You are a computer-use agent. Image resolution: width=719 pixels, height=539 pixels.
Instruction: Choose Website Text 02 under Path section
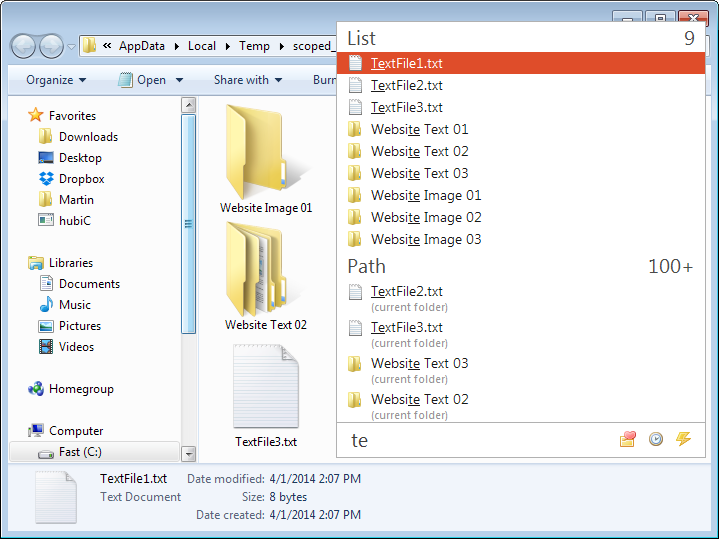[x=520, y=406]
